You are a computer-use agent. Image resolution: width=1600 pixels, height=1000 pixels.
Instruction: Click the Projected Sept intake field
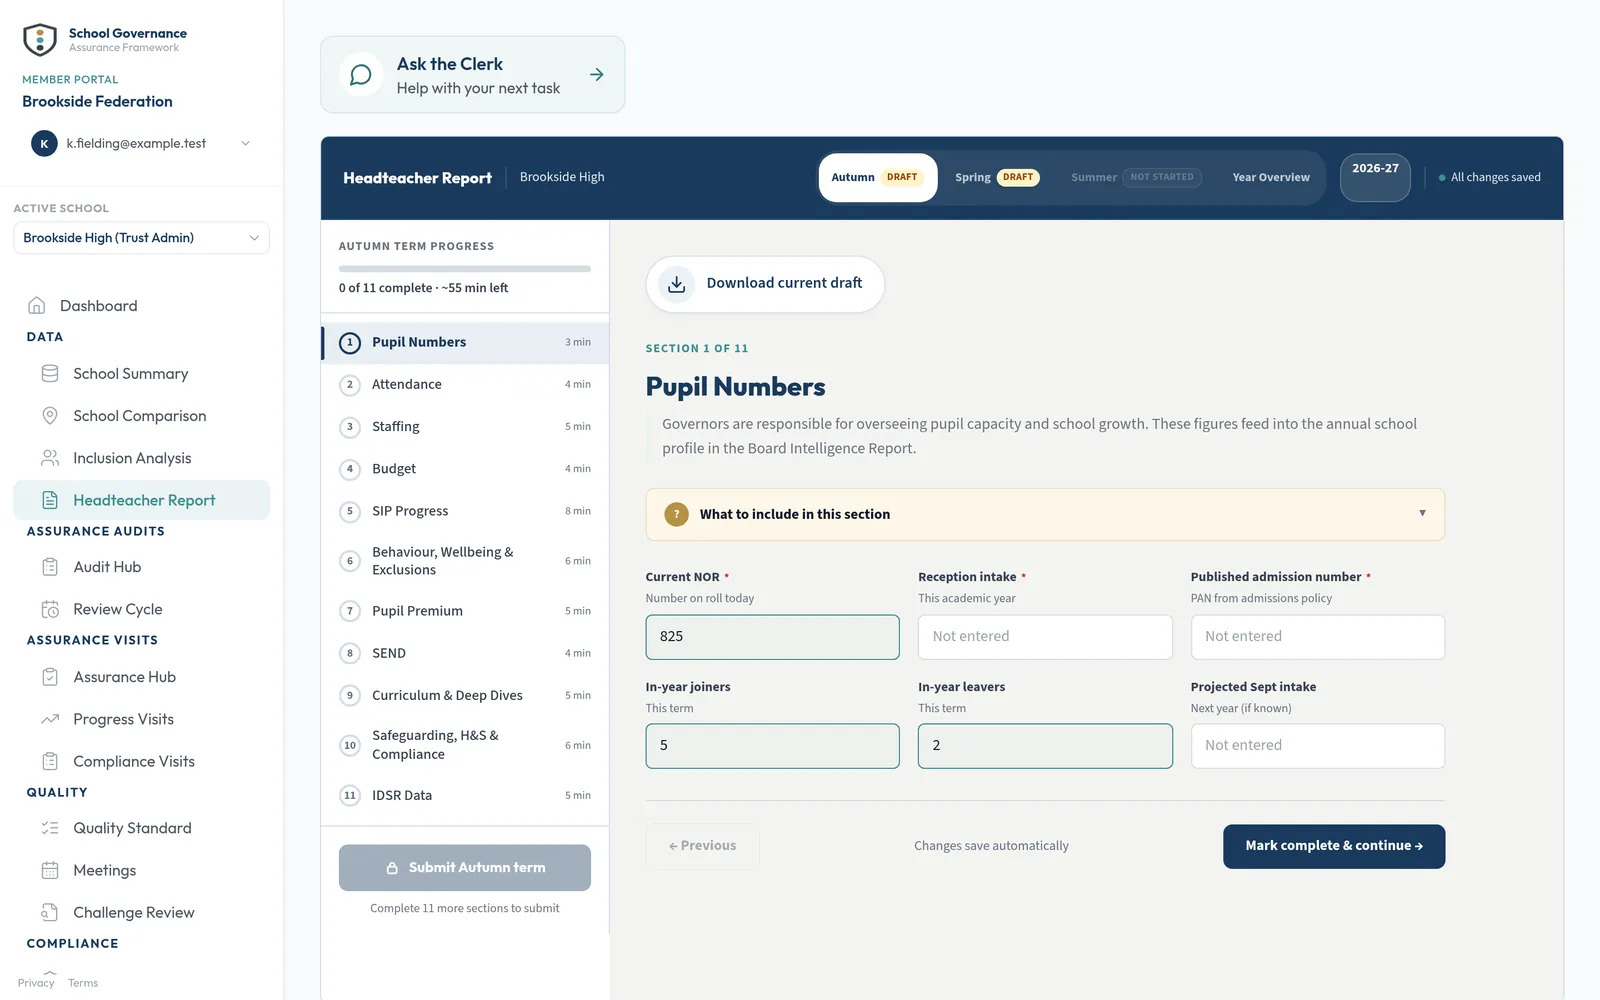[x=1317, y=746]
